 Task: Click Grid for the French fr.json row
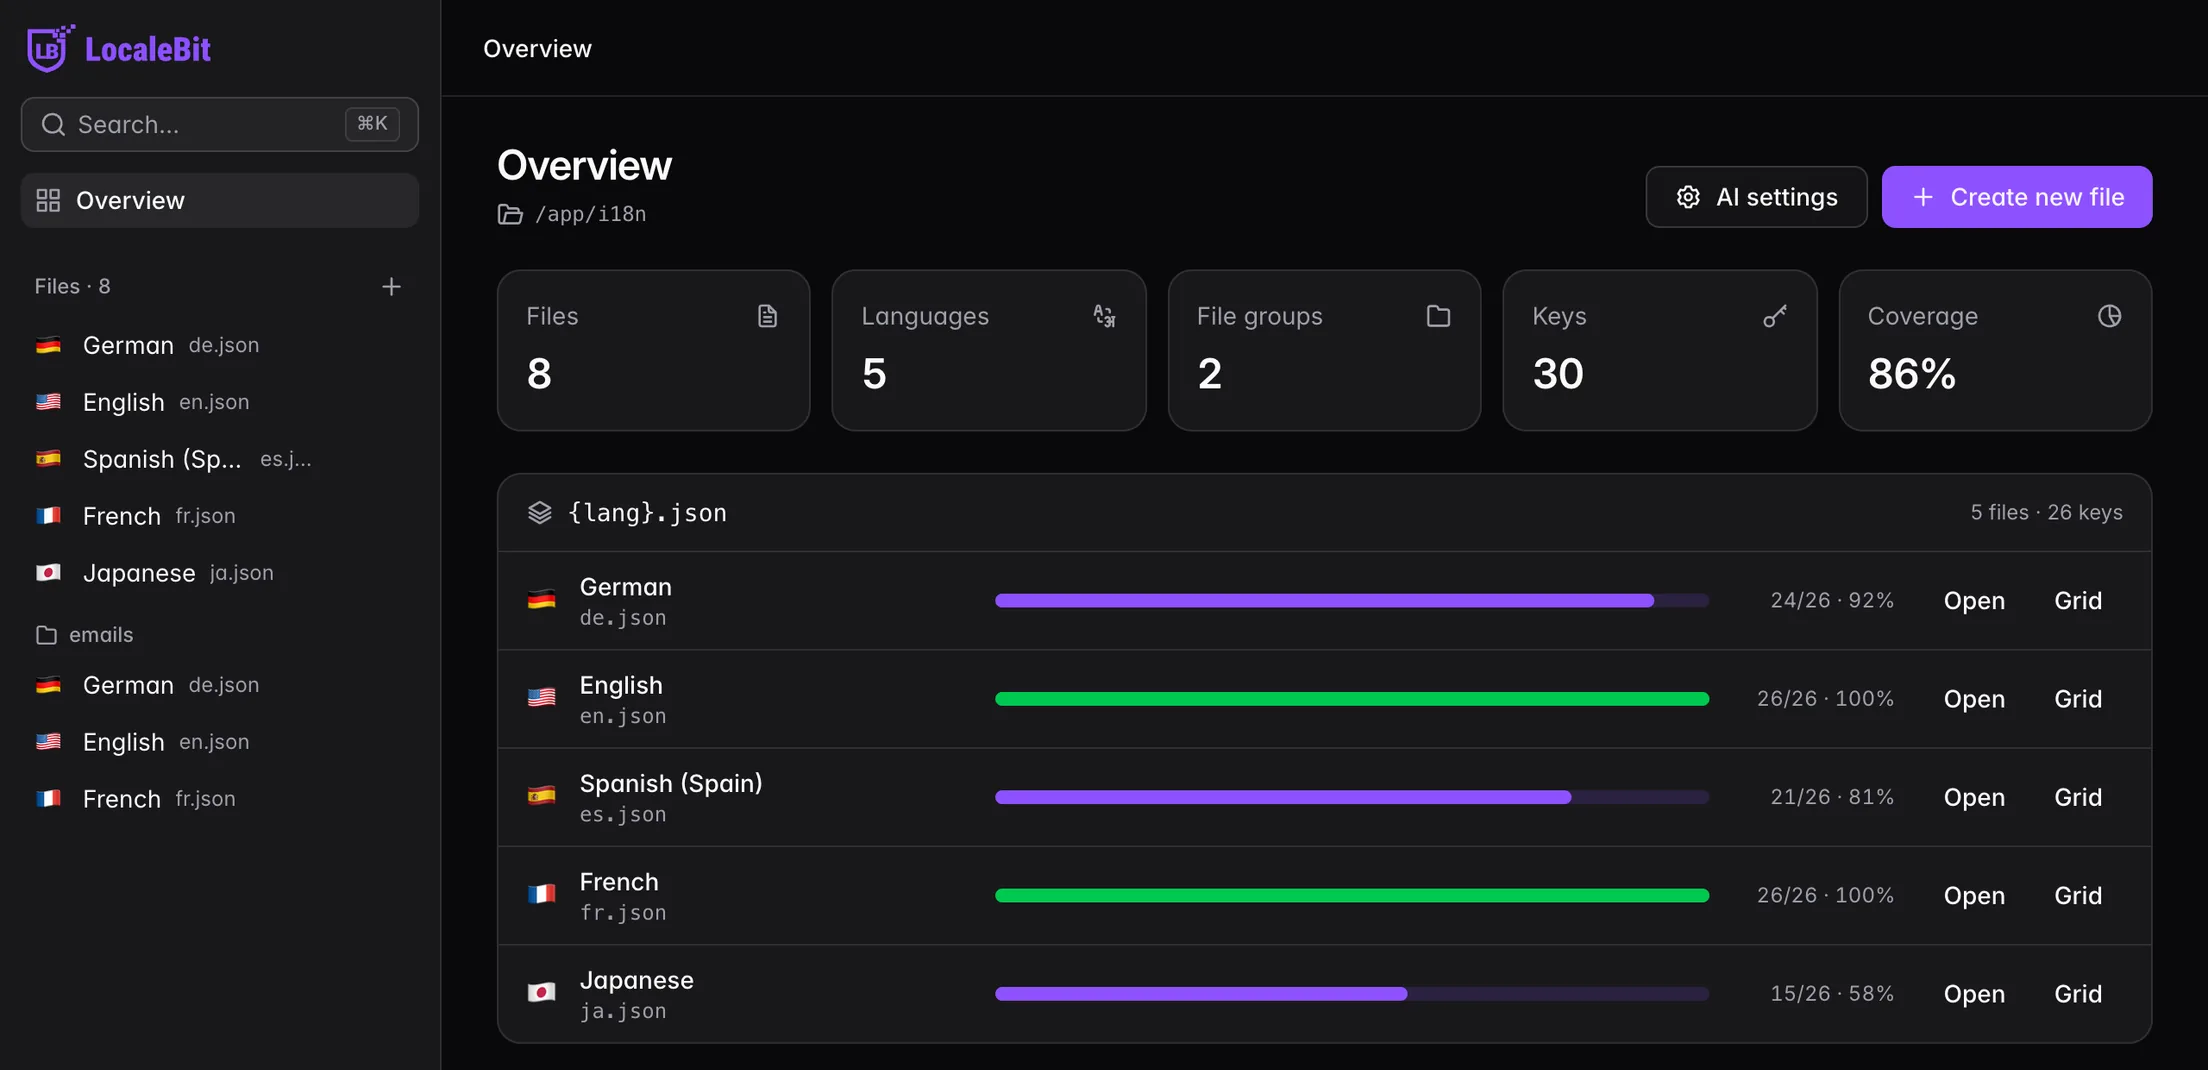[2078, 896]
